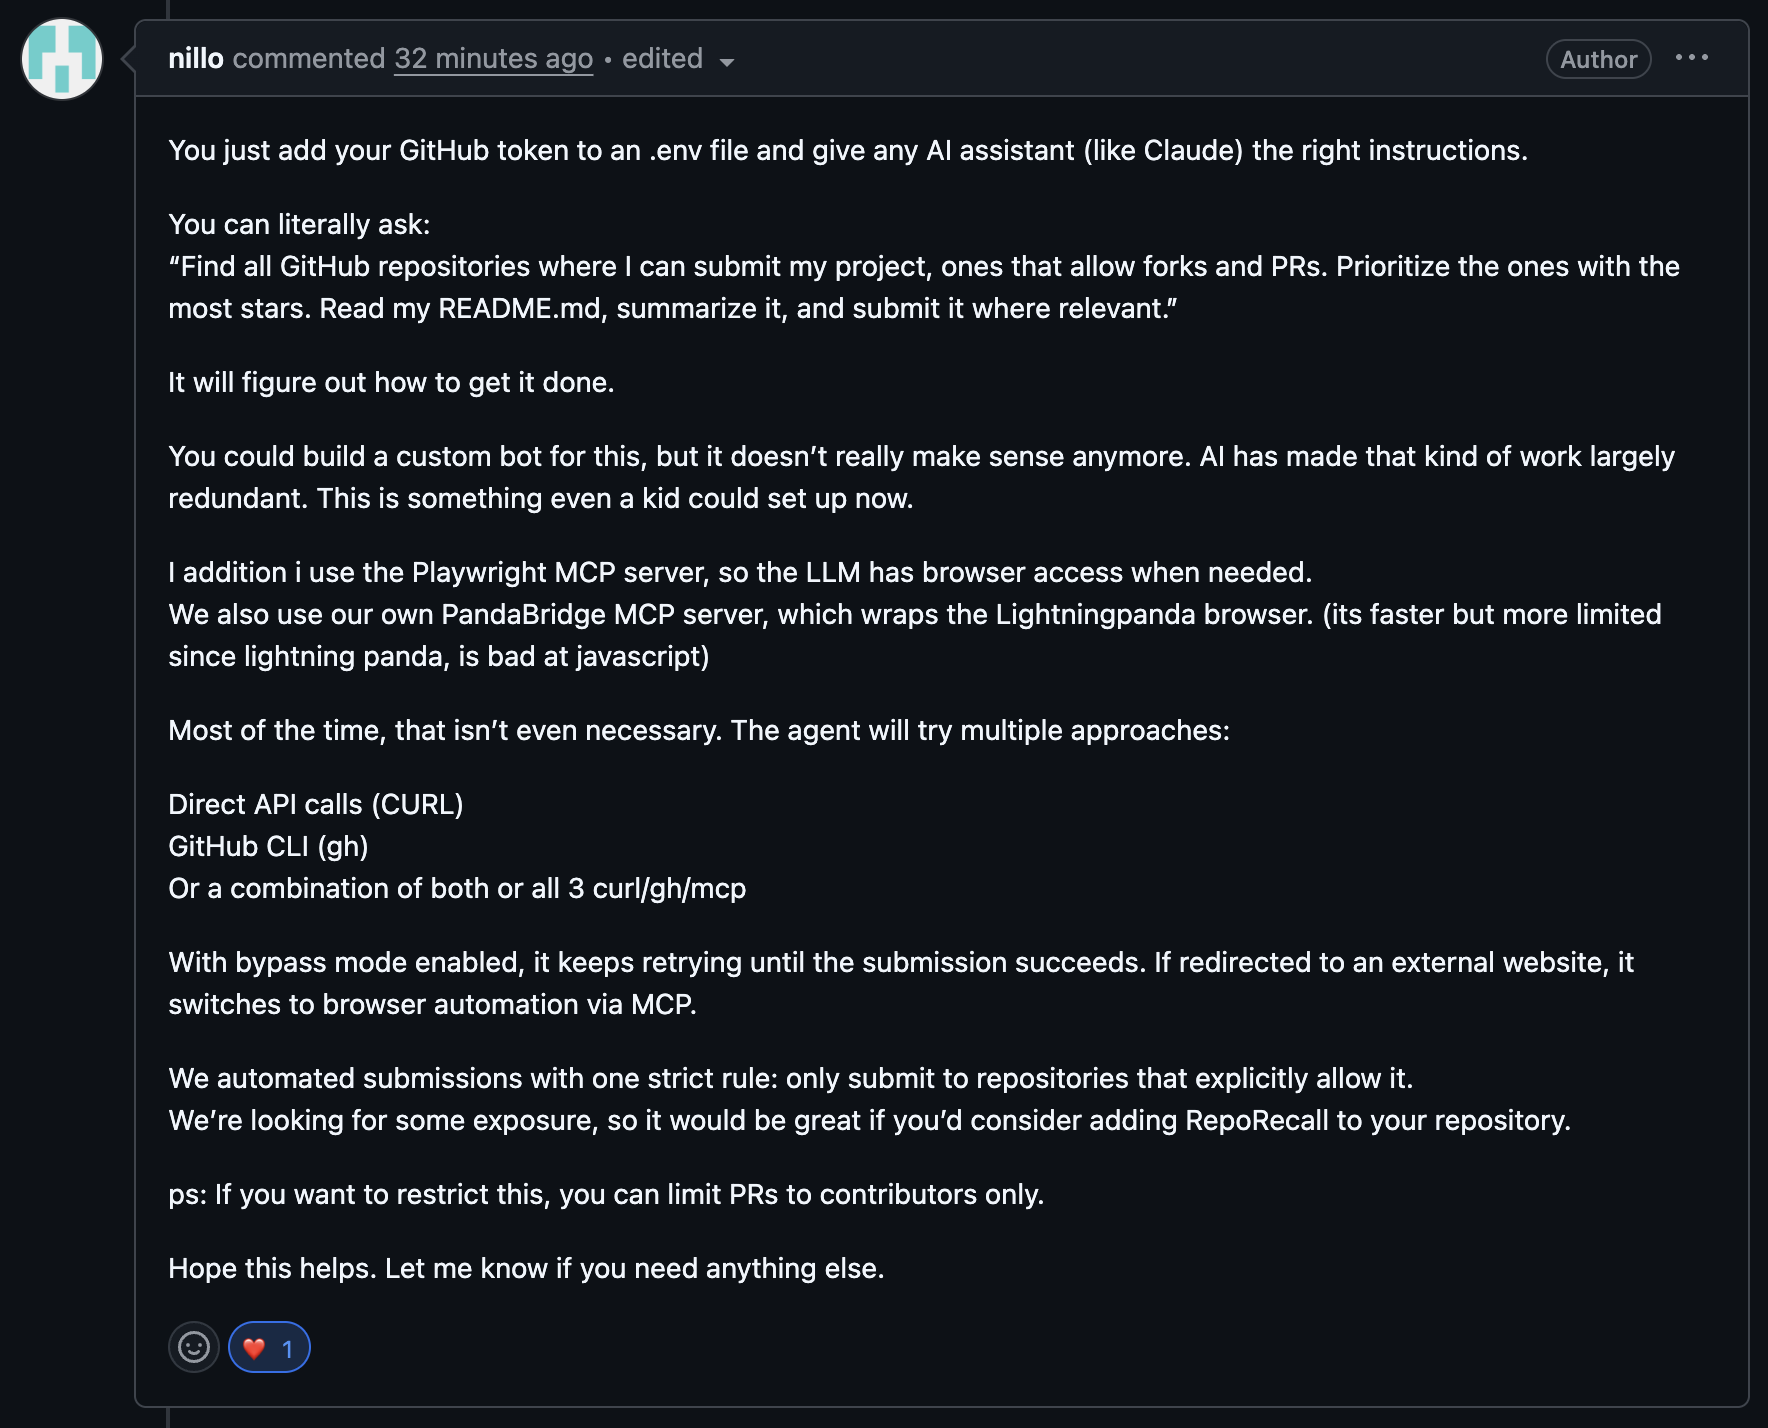Open nillo's profile avatar
The image size is (1768, 1428).
pyautogui.click(x=62, y=59)
